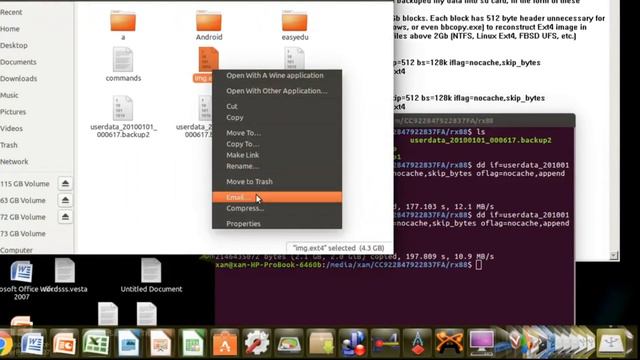Image resolution: width=640 pixels, height=360 pixels.
Task: Click the text window scrollbar down arrow
Action: click(x=613, y=256)
